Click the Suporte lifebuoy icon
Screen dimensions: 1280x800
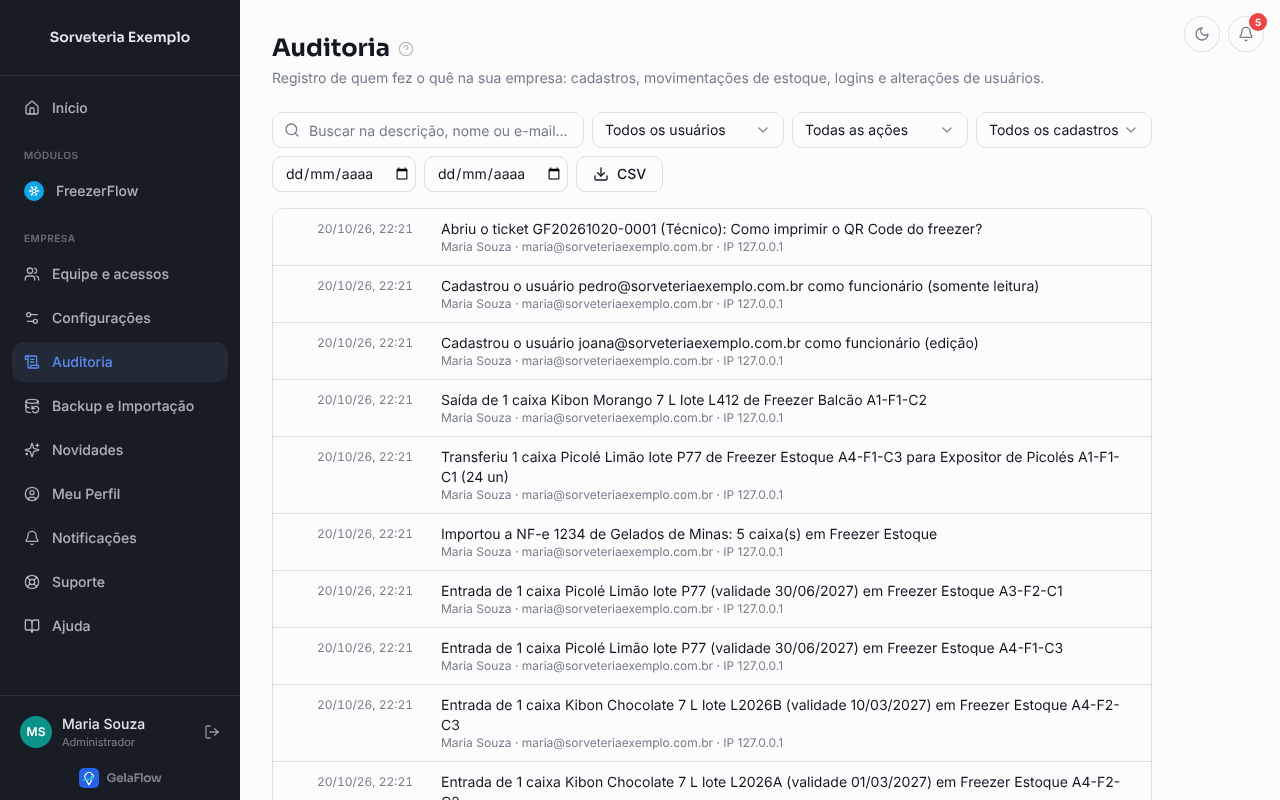click(32, 582)
